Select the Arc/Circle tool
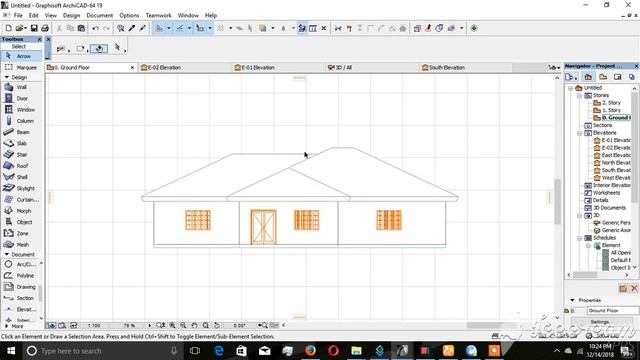 tap(20, 264)
